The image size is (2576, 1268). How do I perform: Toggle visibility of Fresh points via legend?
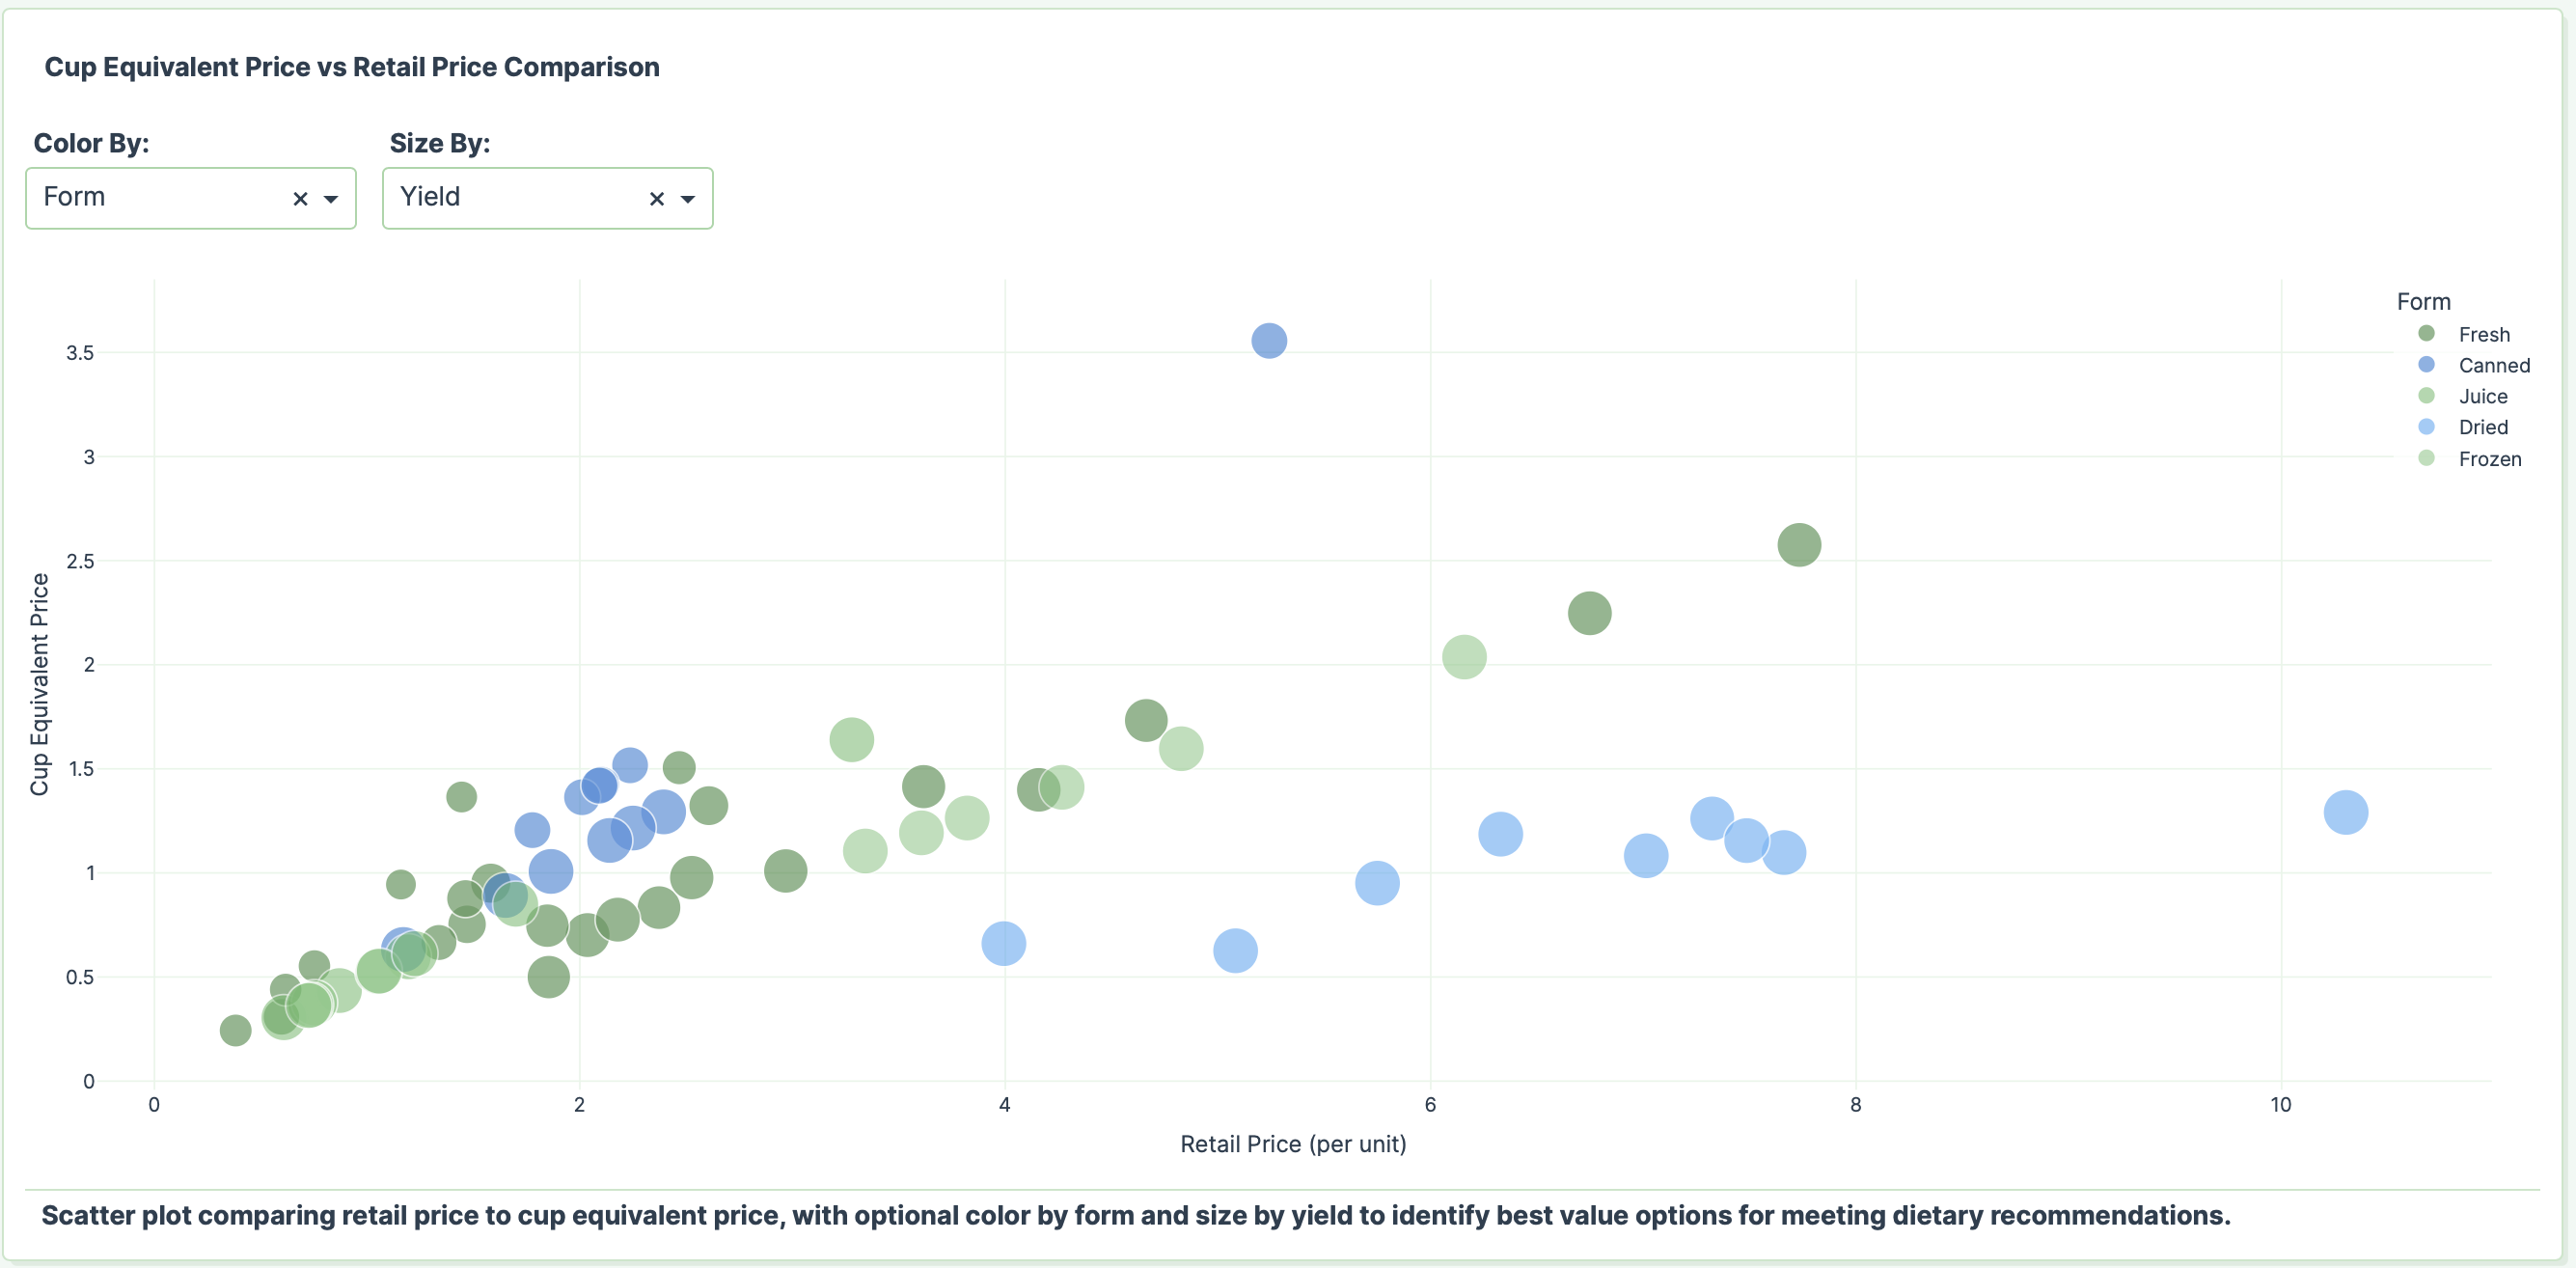pos(2484,334)
